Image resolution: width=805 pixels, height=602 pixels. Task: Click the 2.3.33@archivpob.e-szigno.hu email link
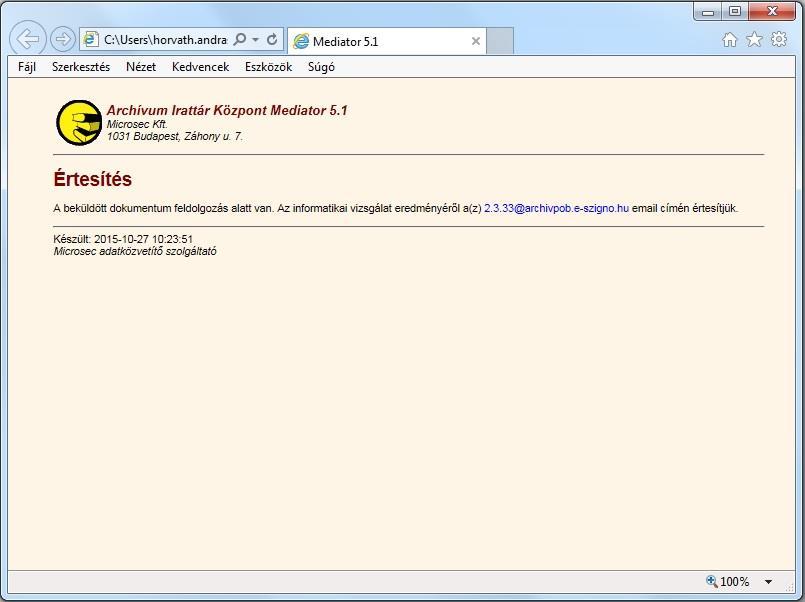click(556, 208)
